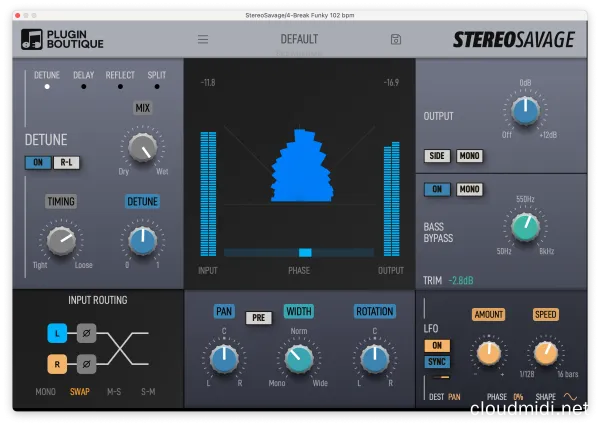Toggle the LFO ON button
Screen dimensions: 600x426
[x=437, y=346]
